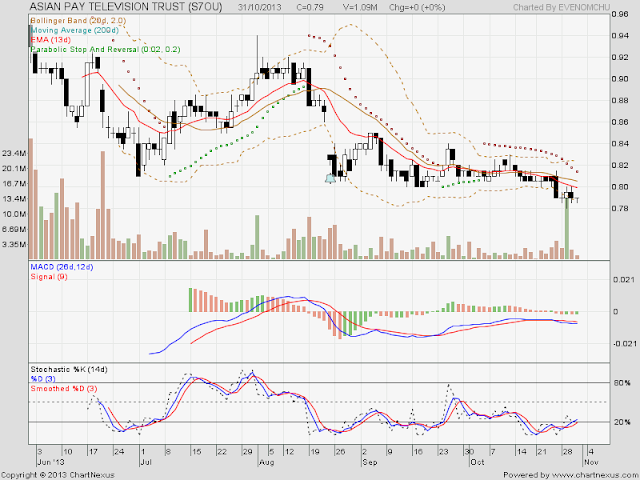The image size is (640, 480).
Task: Click date tick 16 on the time axis
Action: pos(418,452)
